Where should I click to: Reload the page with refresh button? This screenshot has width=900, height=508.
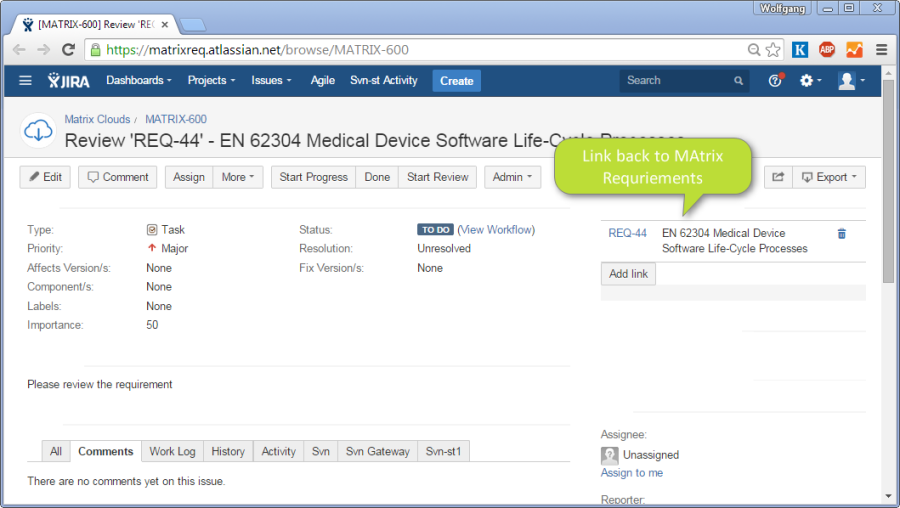click(x=68, y=49)
